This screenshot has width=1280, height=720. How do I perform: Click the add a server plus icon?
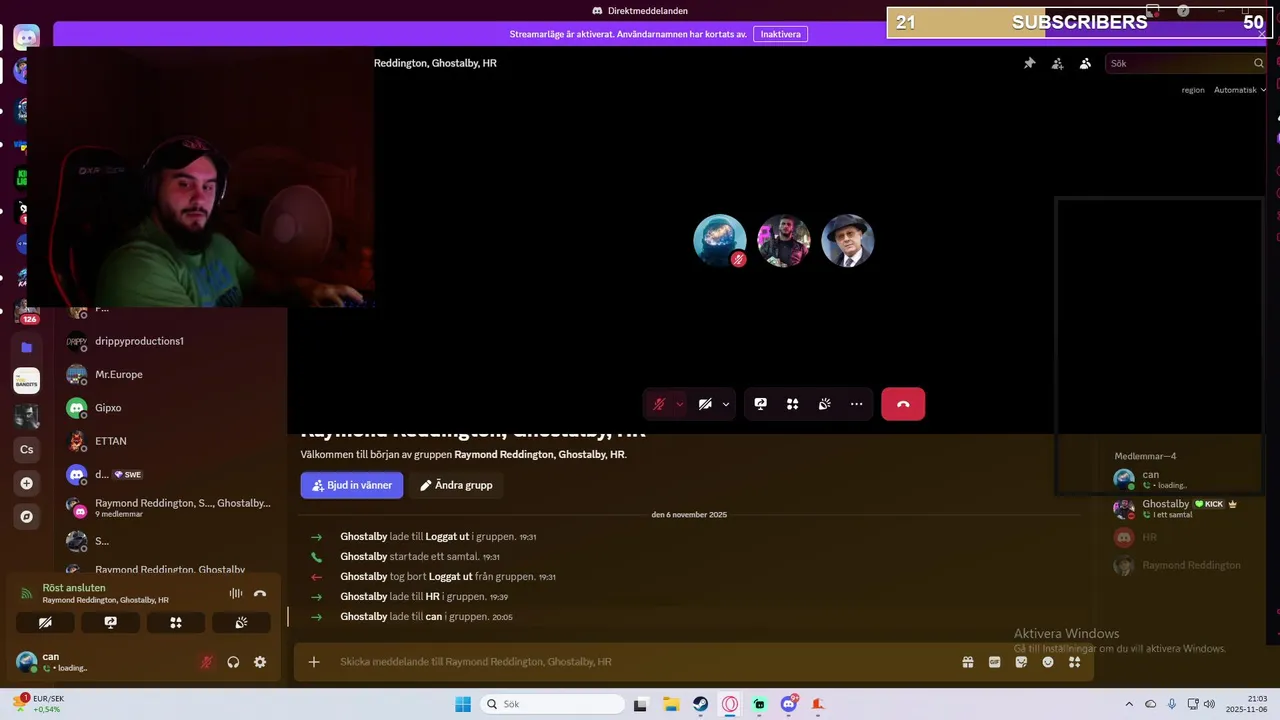point(27,483)
